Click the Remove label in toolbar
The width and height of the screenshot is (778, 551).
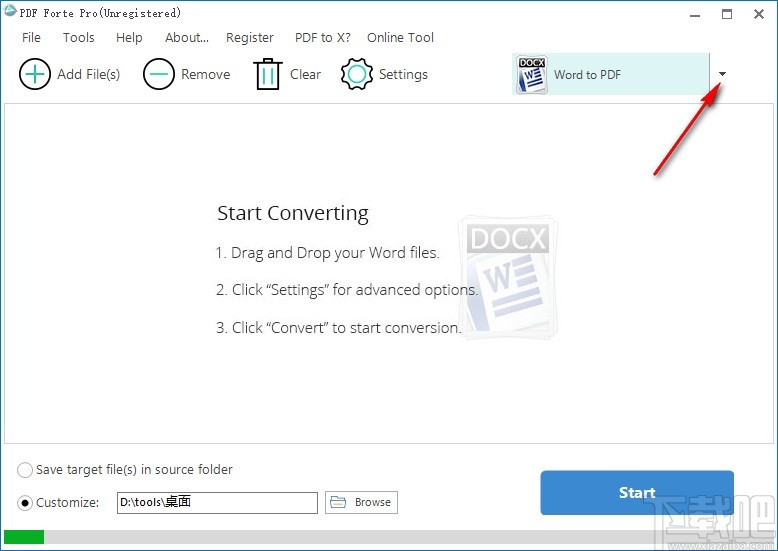[205, 74]
